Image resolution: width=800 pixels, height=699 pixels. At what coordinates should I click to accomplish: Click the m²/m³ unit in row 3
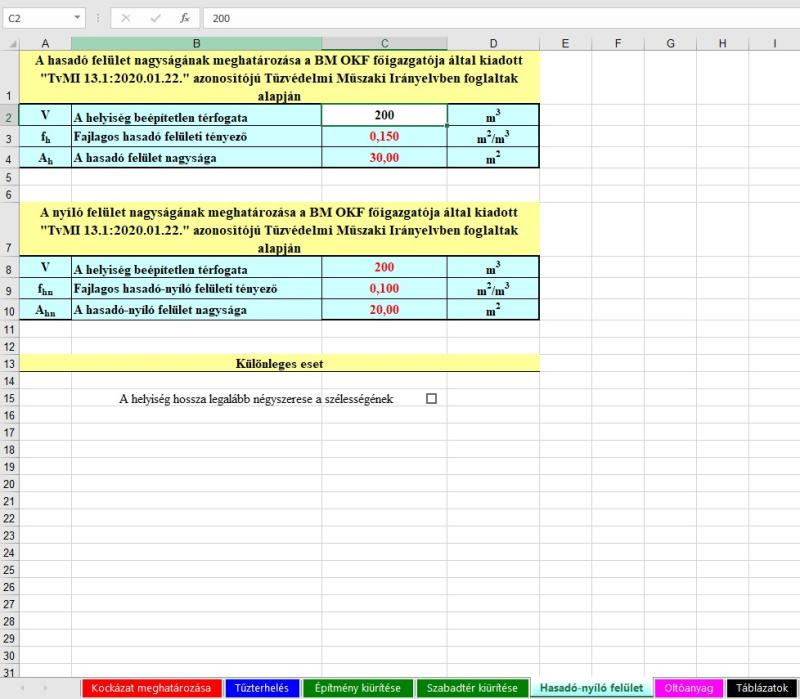(x=493, y=137)
